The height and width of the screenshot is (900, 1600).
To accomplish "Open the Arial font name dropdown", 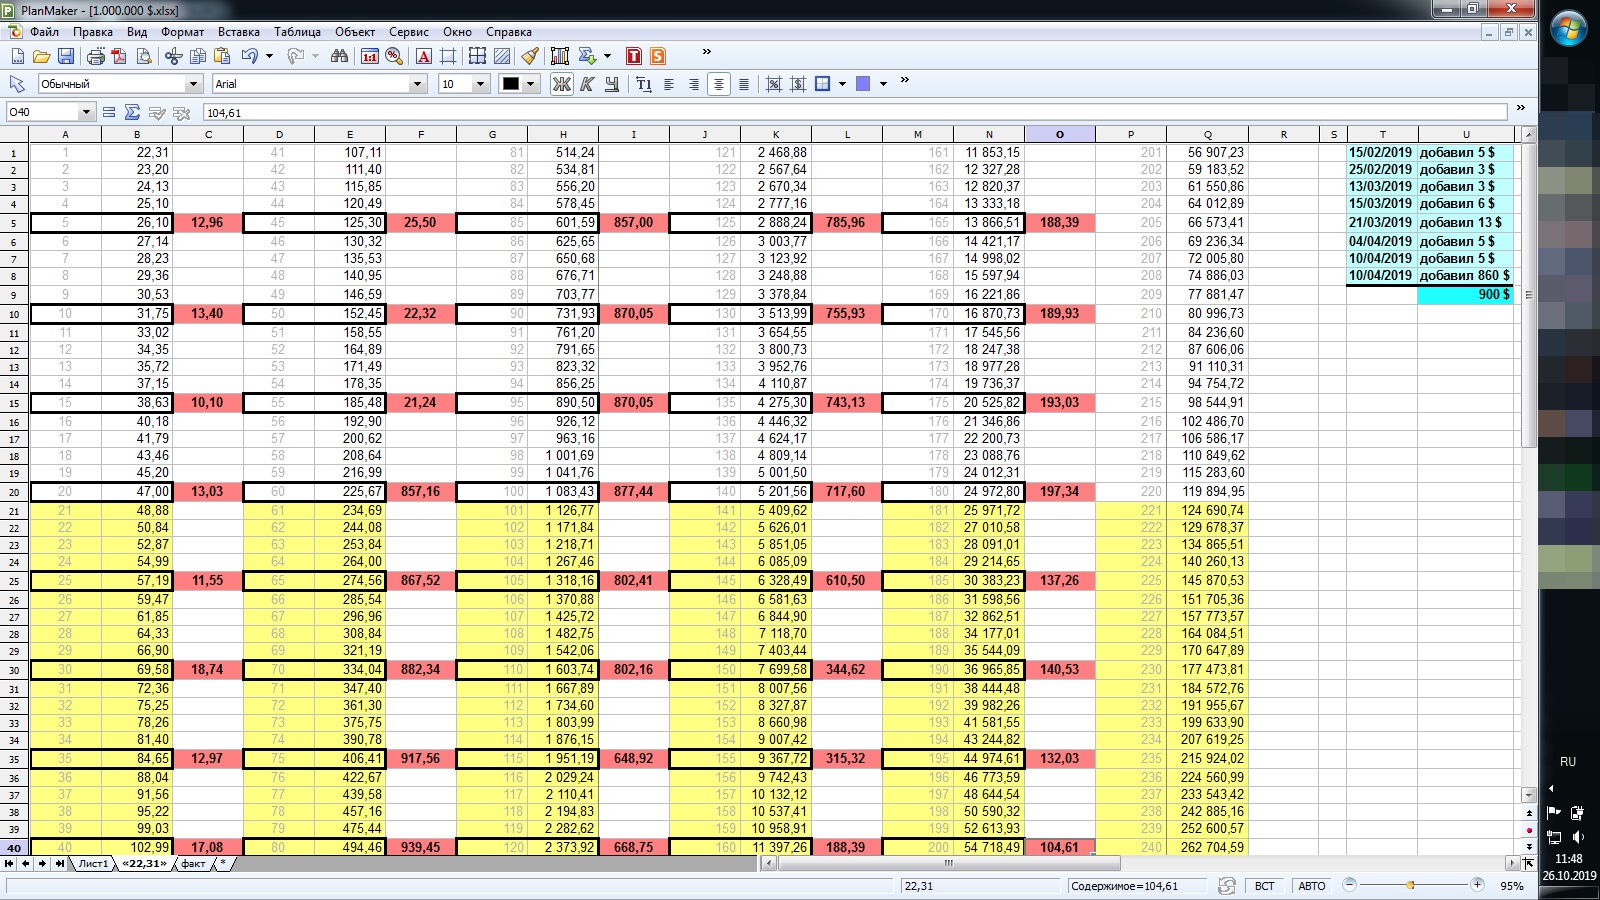I will tap(418, 84).
